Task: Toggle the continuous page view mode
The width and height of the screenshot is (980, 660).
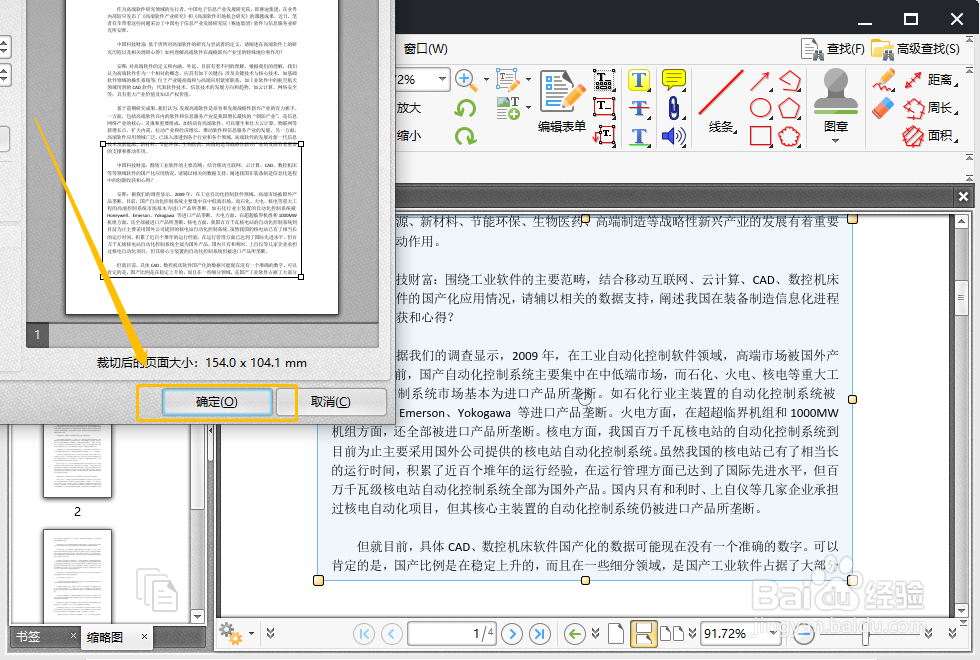Action: point(643,634)
